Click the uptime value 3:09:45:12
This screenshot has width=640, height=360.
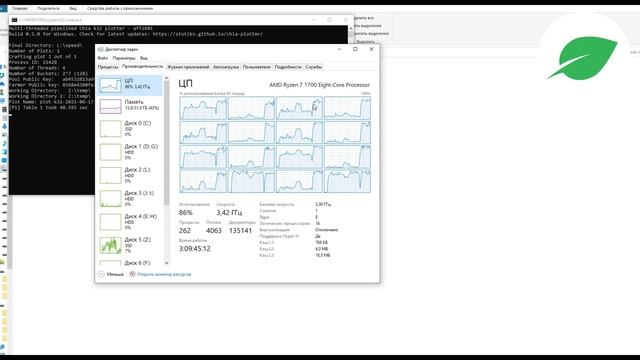point(195,249)
